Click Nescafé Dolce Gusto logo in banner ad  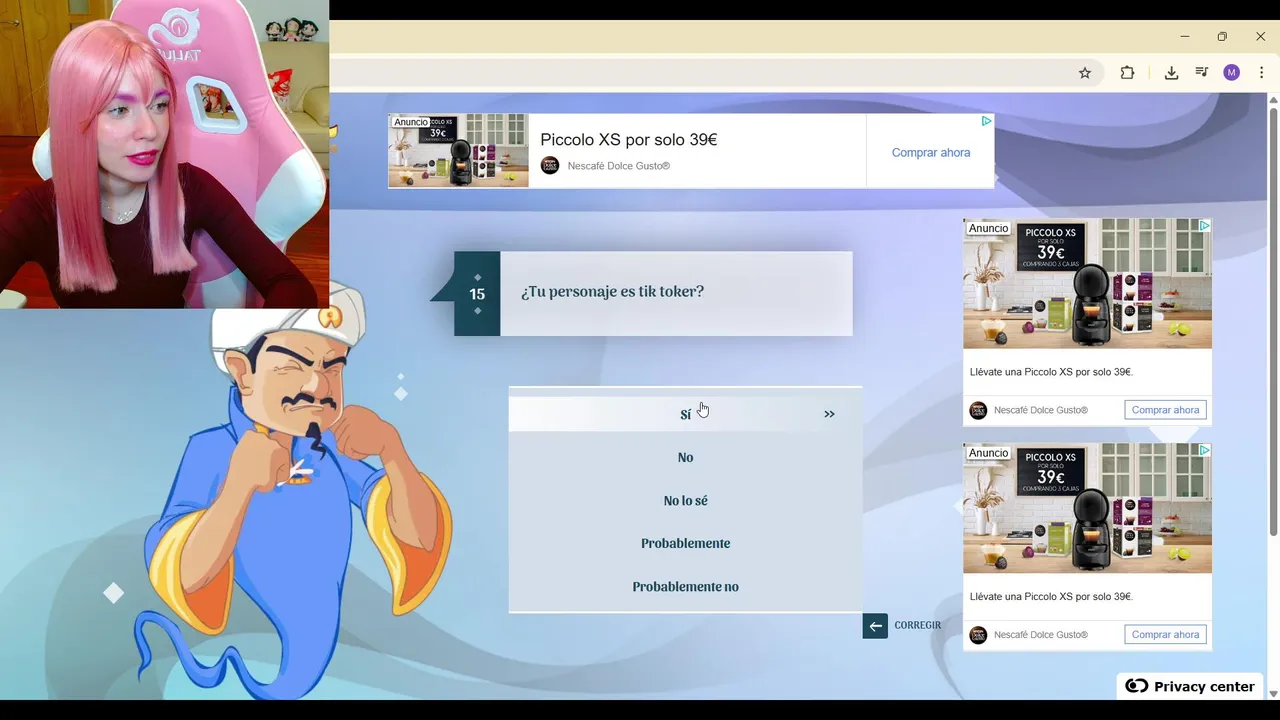coord(550,166)
